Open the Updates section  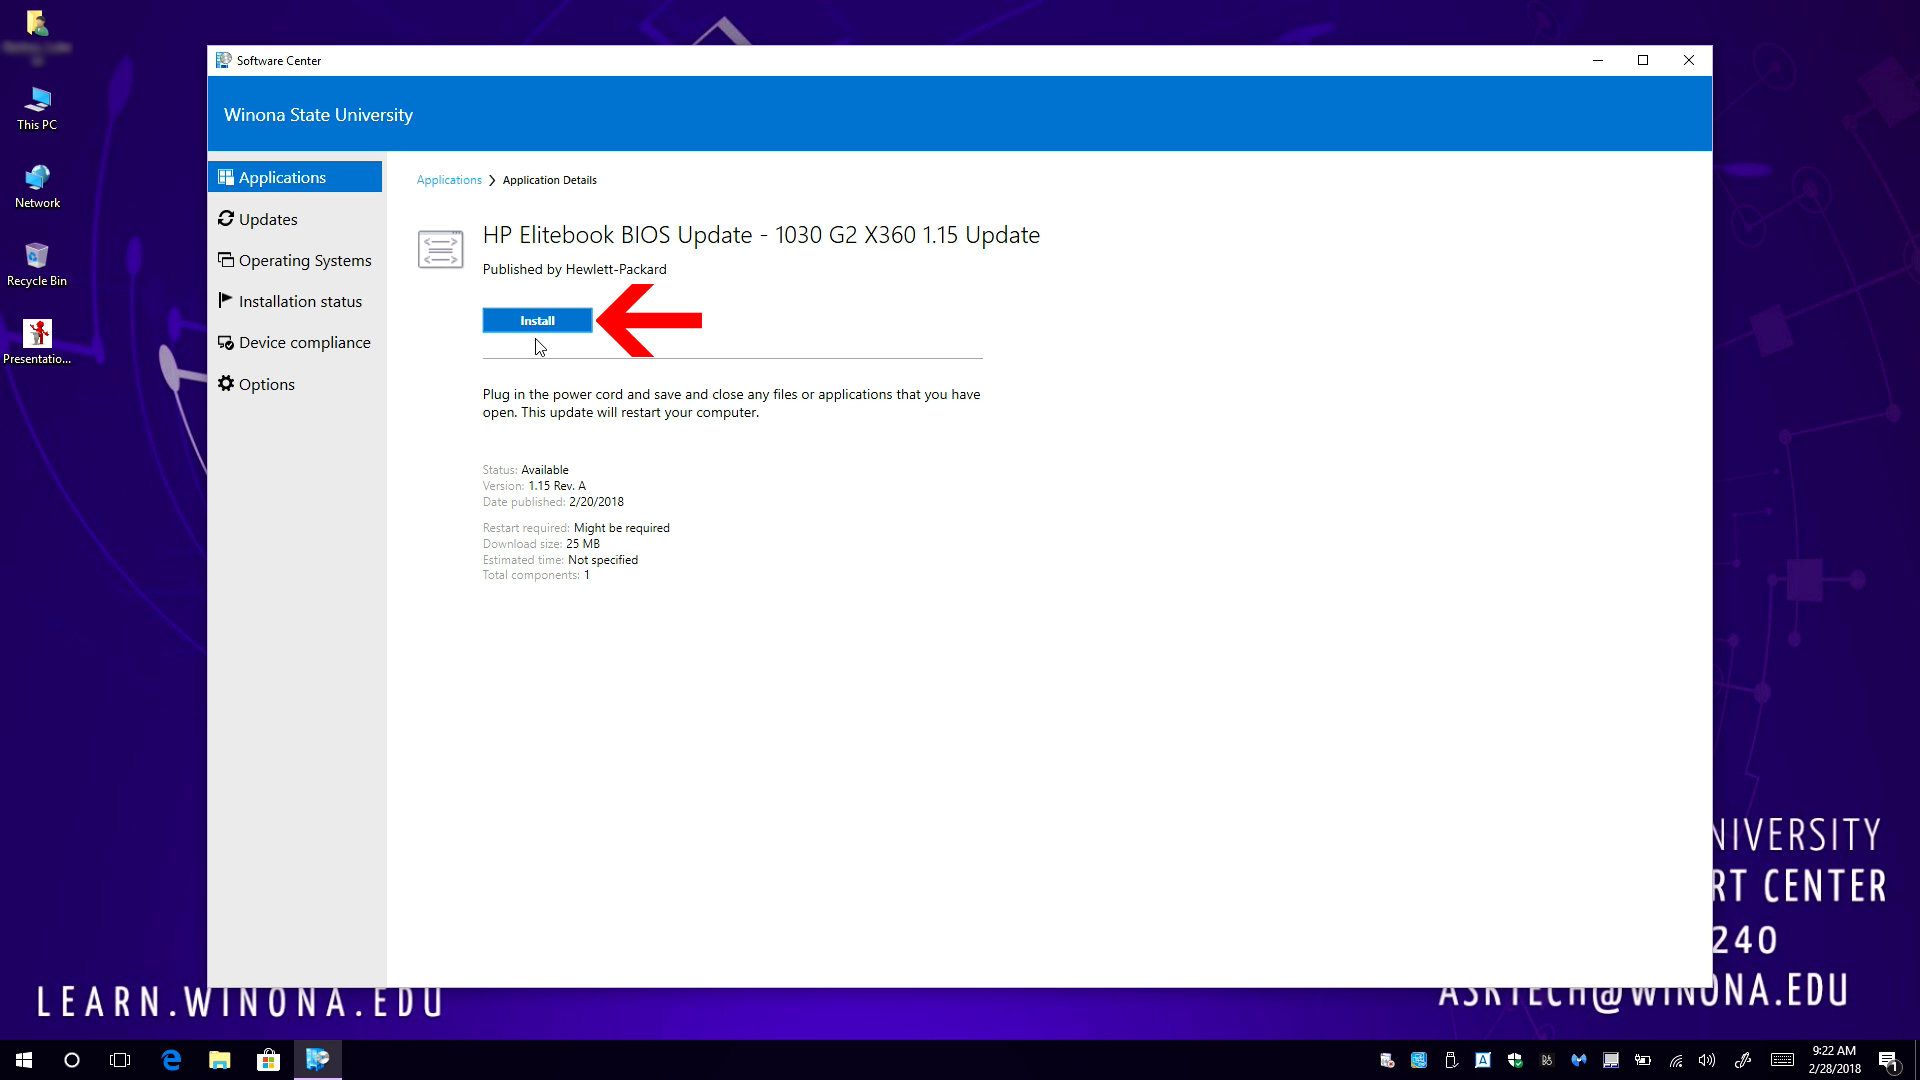267,219
